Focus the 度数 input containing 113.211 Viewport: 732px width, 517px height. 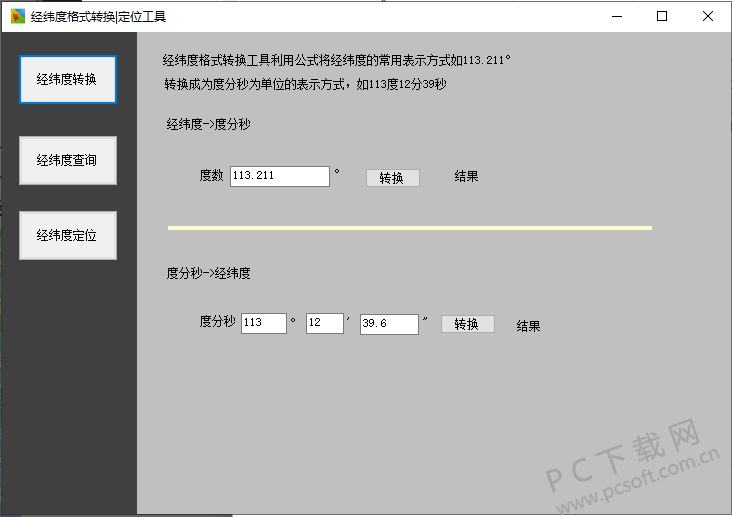(x=280, y=176)
